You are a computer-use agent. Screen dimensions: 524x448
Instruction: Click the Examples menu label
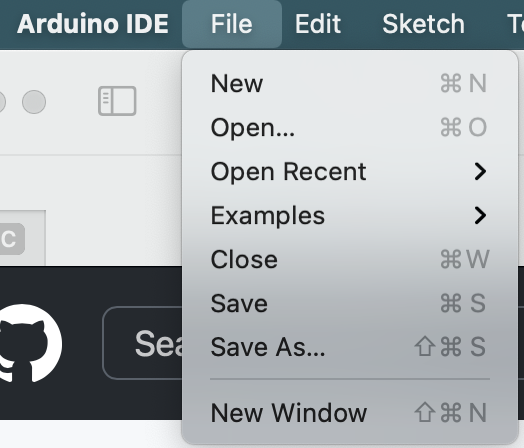click(x=268, y=216)
